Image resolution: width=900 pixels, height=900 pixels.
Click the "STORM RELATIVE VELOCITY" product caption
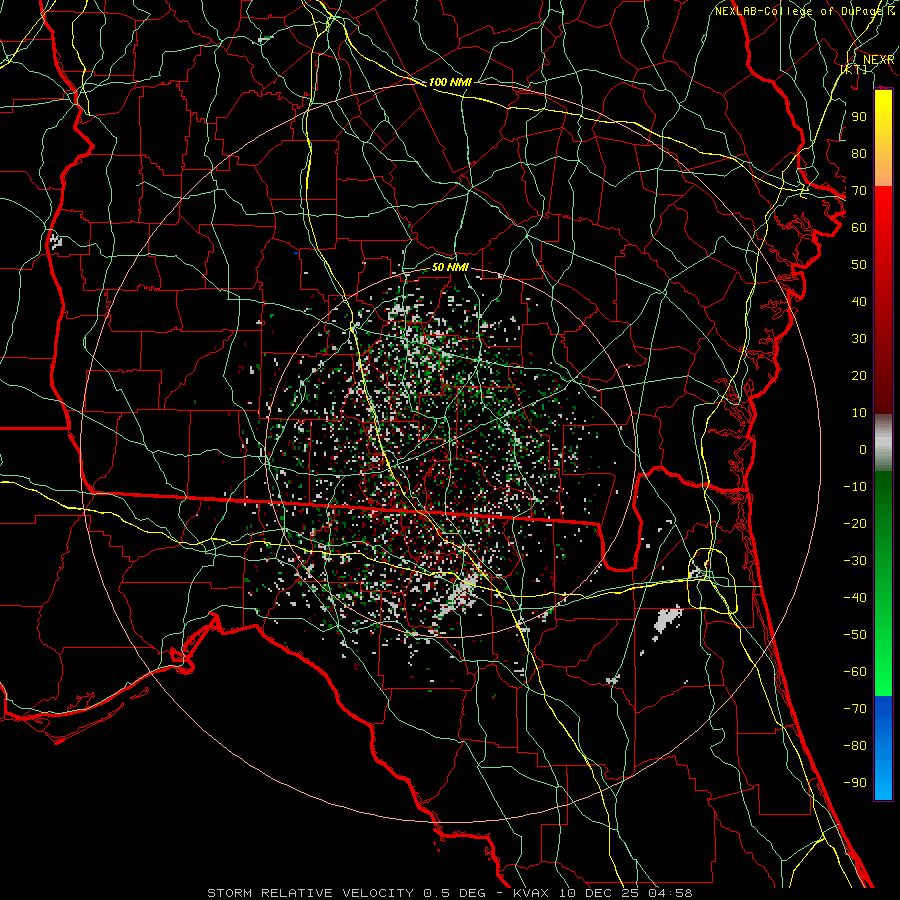pos(310,893)
